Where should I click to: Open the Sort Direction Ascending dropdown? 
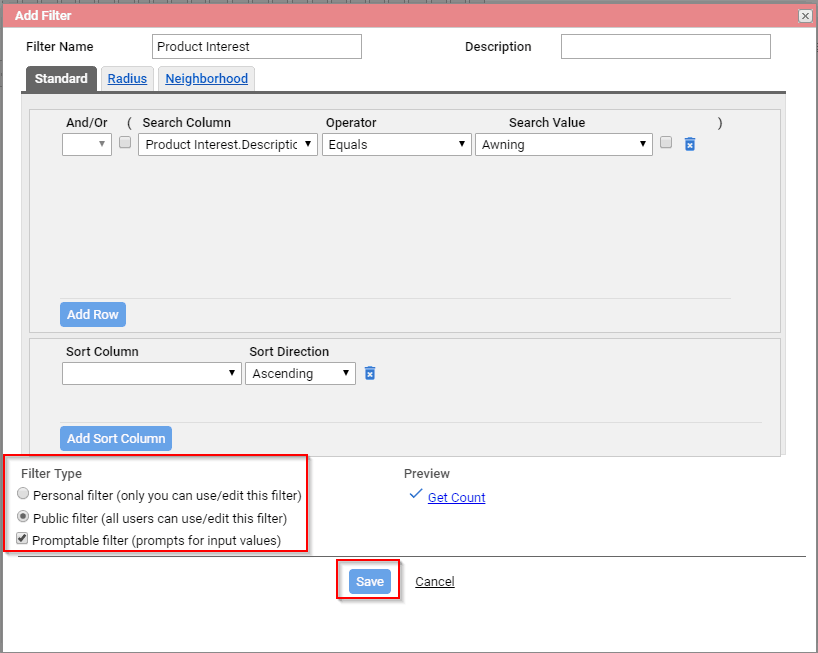[x=300, y=373]
